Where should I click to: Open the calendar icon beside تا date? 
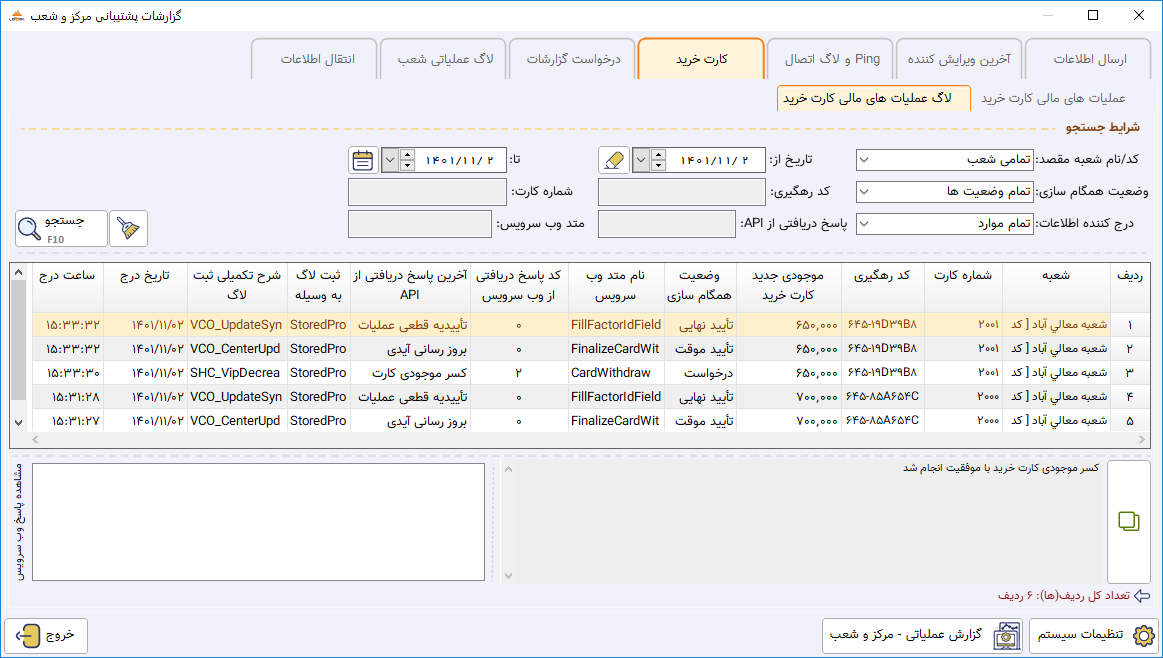(363, 159)
